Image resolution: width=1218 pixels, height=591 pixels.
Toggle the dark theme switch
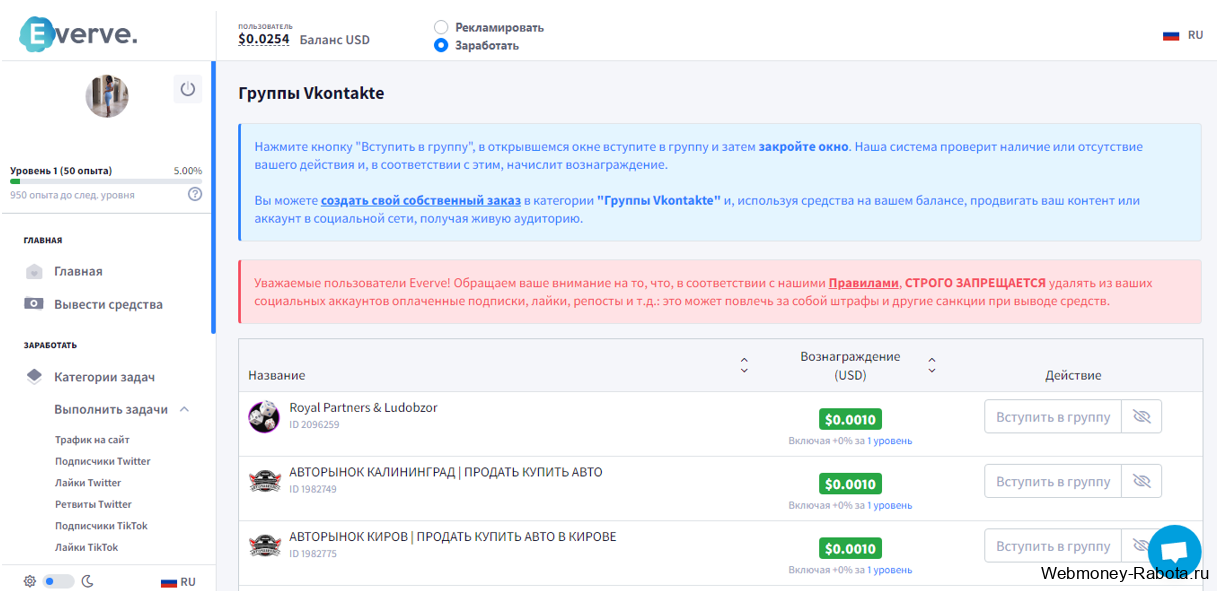[58, 581]
